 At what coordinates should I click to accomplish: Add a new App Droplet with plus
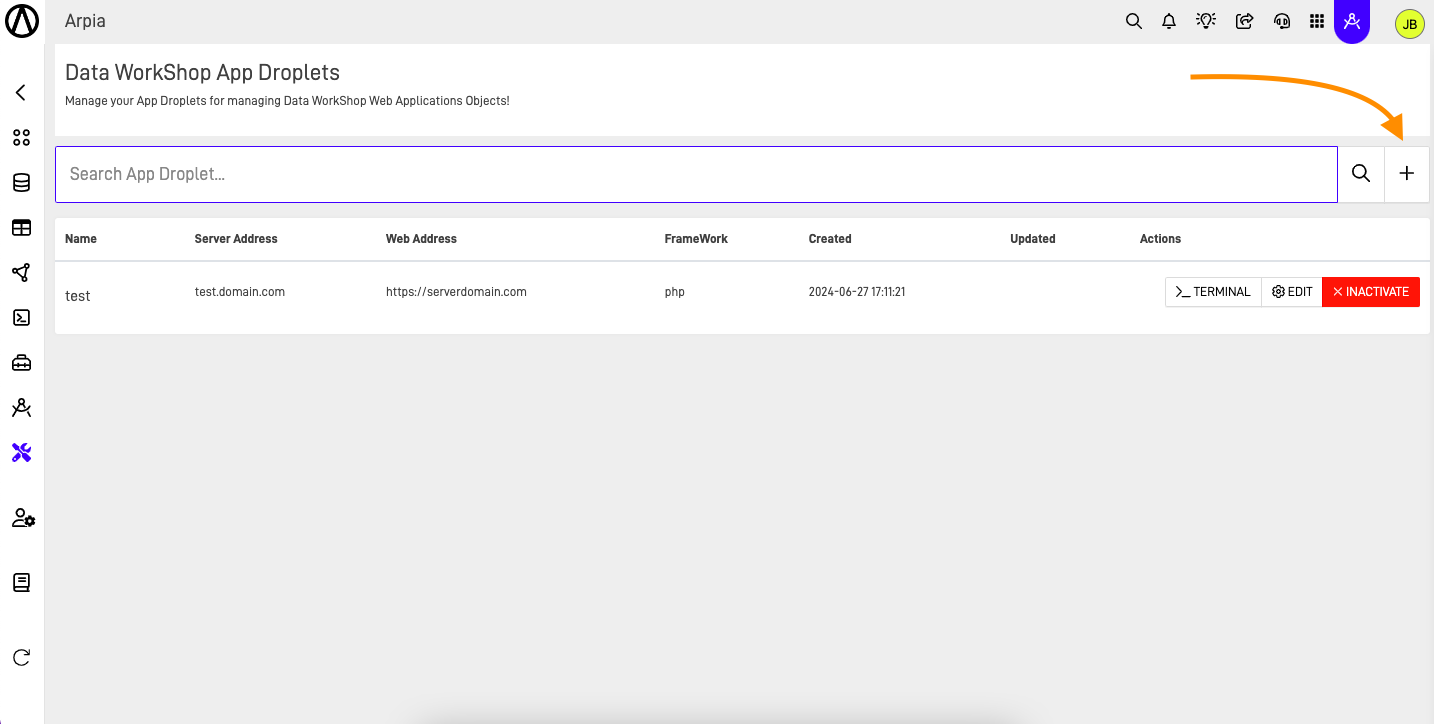[1407, 174]
